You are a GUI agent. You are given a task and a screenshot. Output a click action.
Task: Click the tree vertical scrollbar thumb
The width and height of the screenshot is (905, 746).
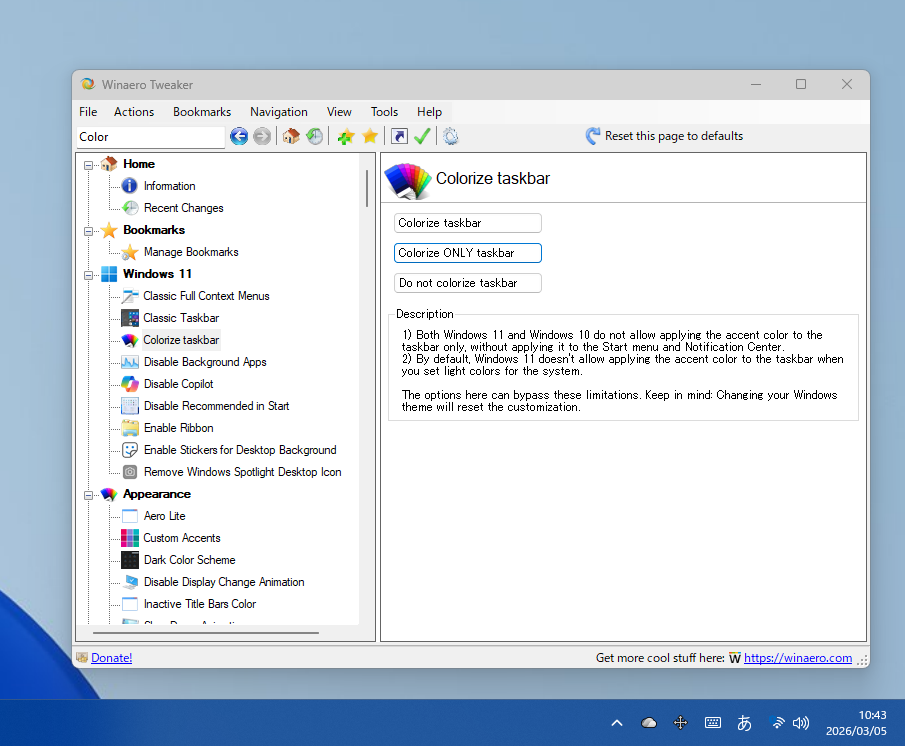(x=367, y=188)
